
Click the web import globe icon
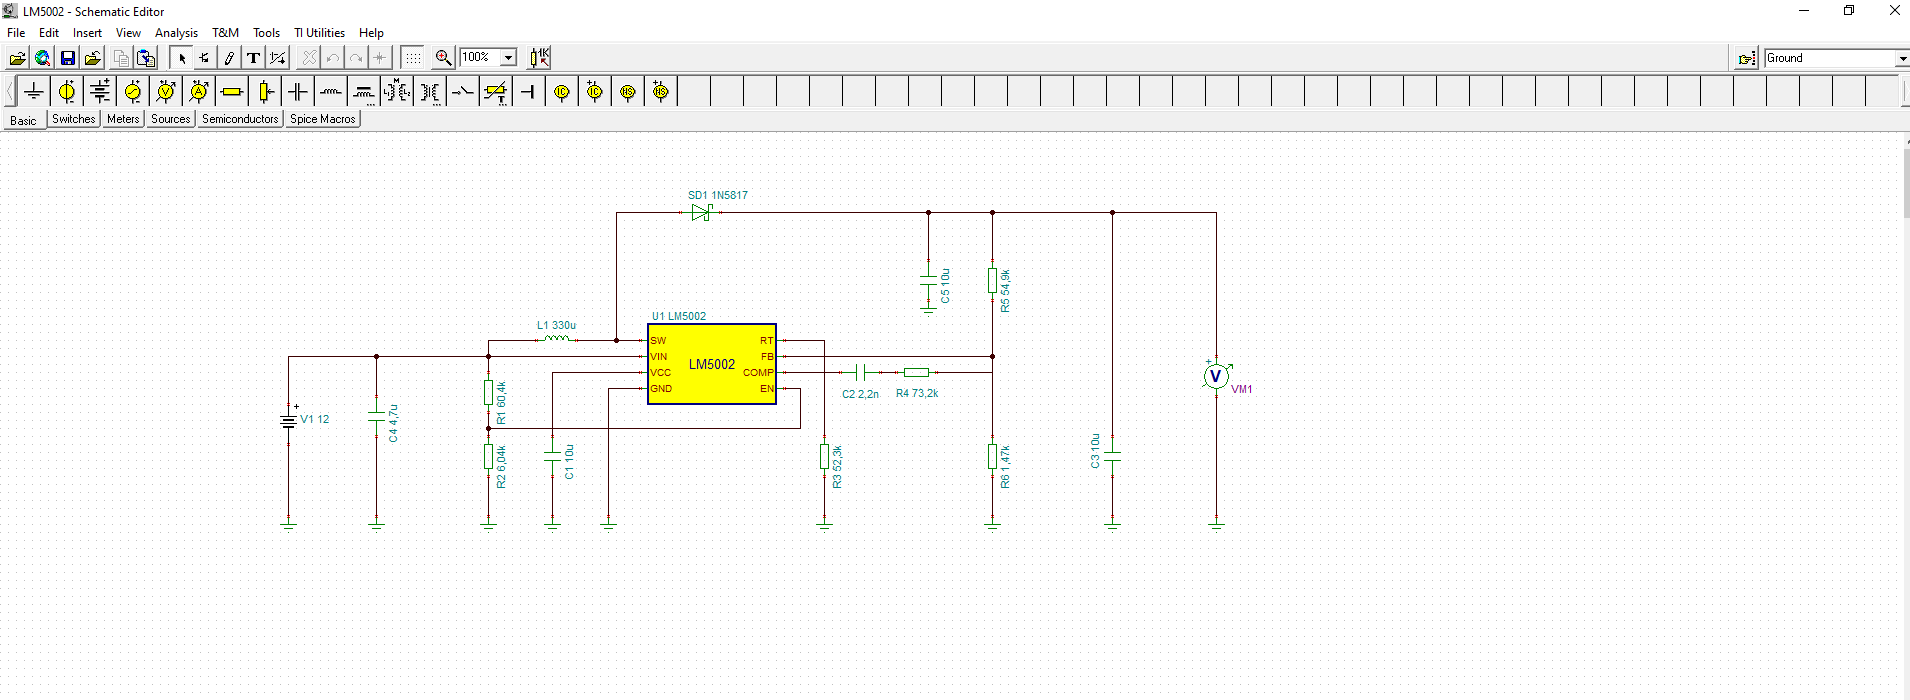click(x=43, y=58)
